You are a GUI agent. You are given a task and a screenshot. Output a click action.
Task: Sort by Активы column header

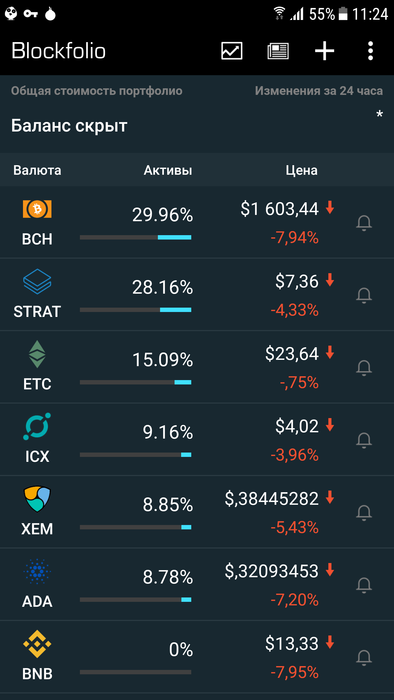168,170
